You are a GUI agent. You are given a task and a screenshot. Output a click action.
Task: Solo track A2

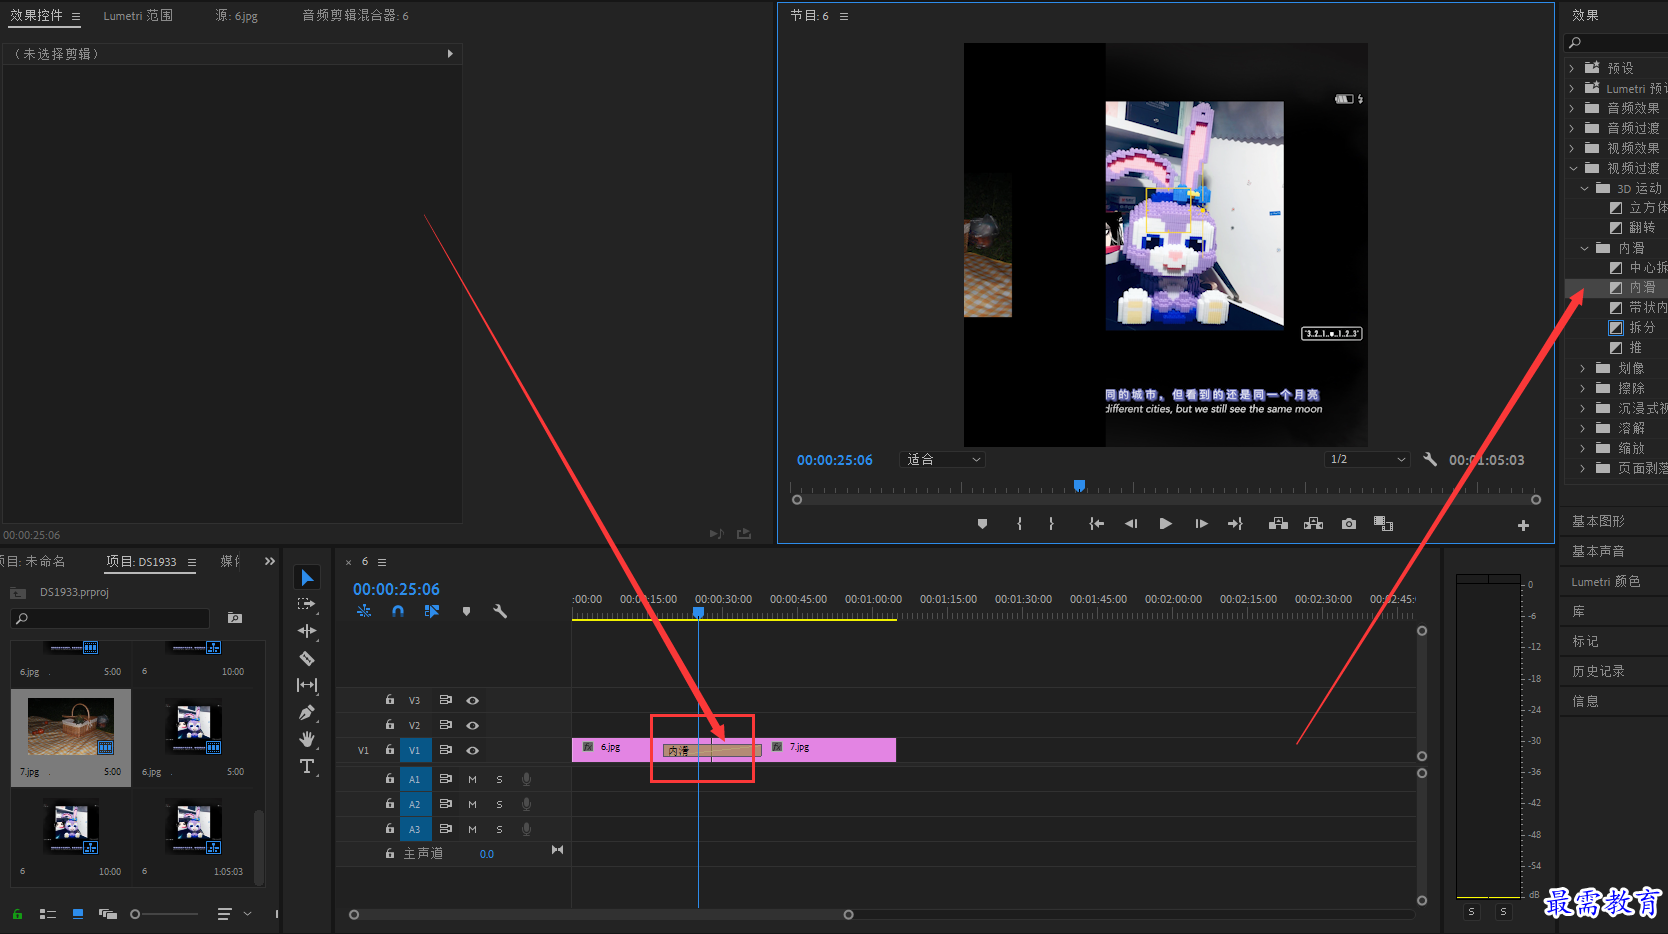pyautogui.click(x=500, y=805)
